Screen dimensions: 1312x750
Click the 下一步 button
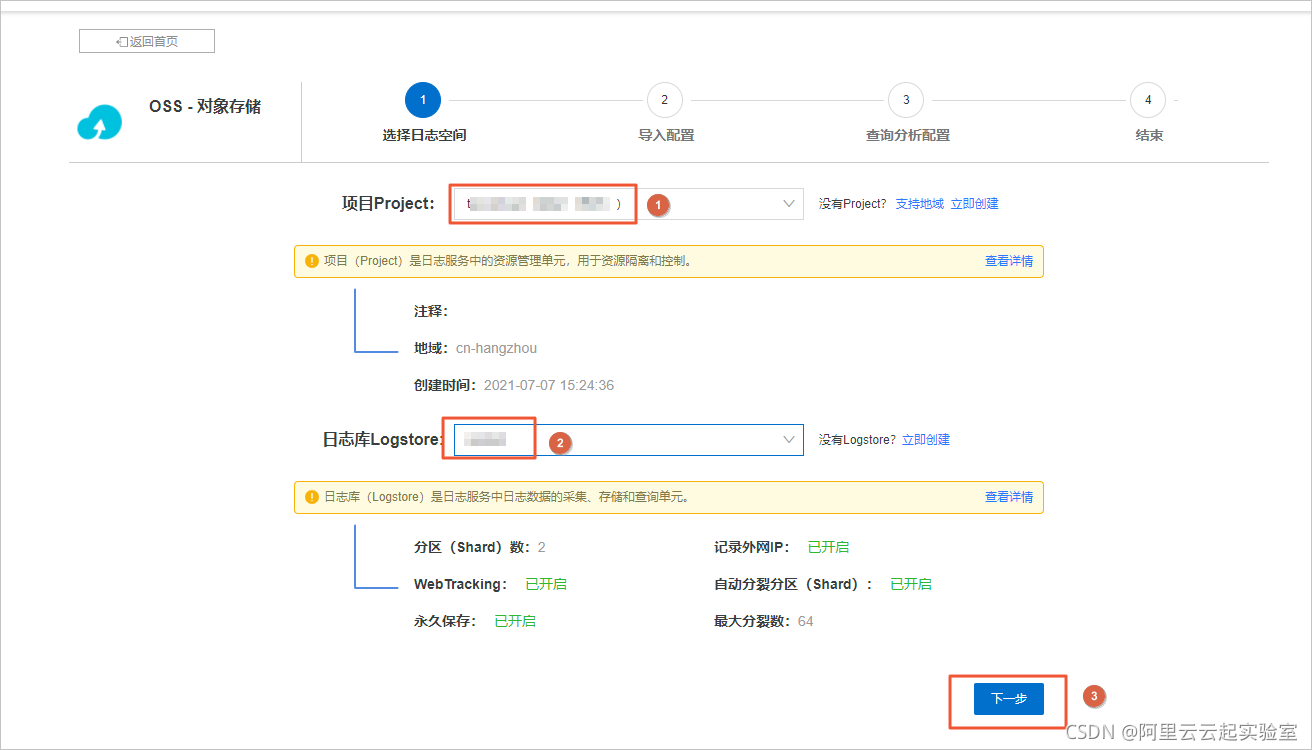pos(1007,699)
